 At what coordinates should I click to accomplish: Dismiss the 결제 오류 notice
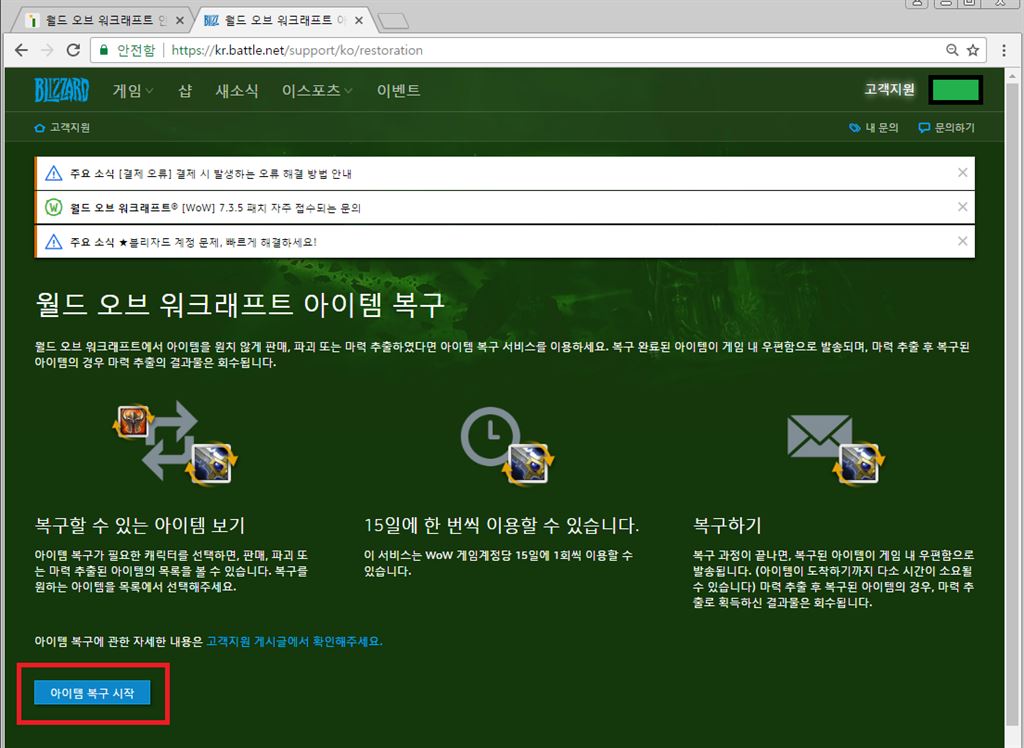(963, 173)
